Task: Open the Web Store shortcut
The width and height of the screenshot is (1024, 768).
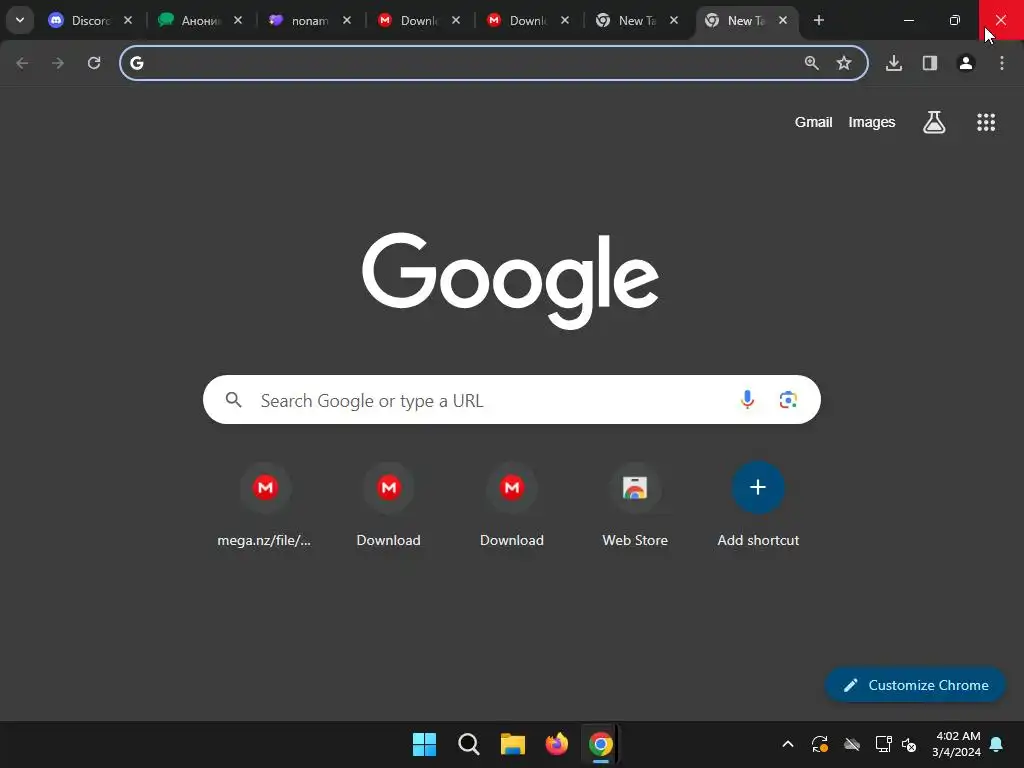Action: 635,504
